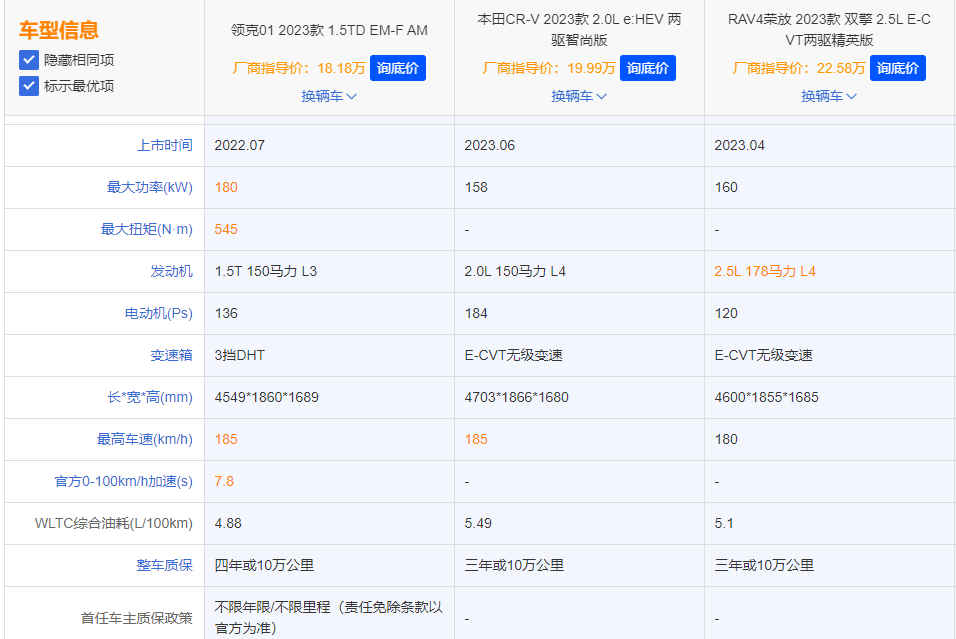Click 询底价 for the 领克01

[398, 67]
